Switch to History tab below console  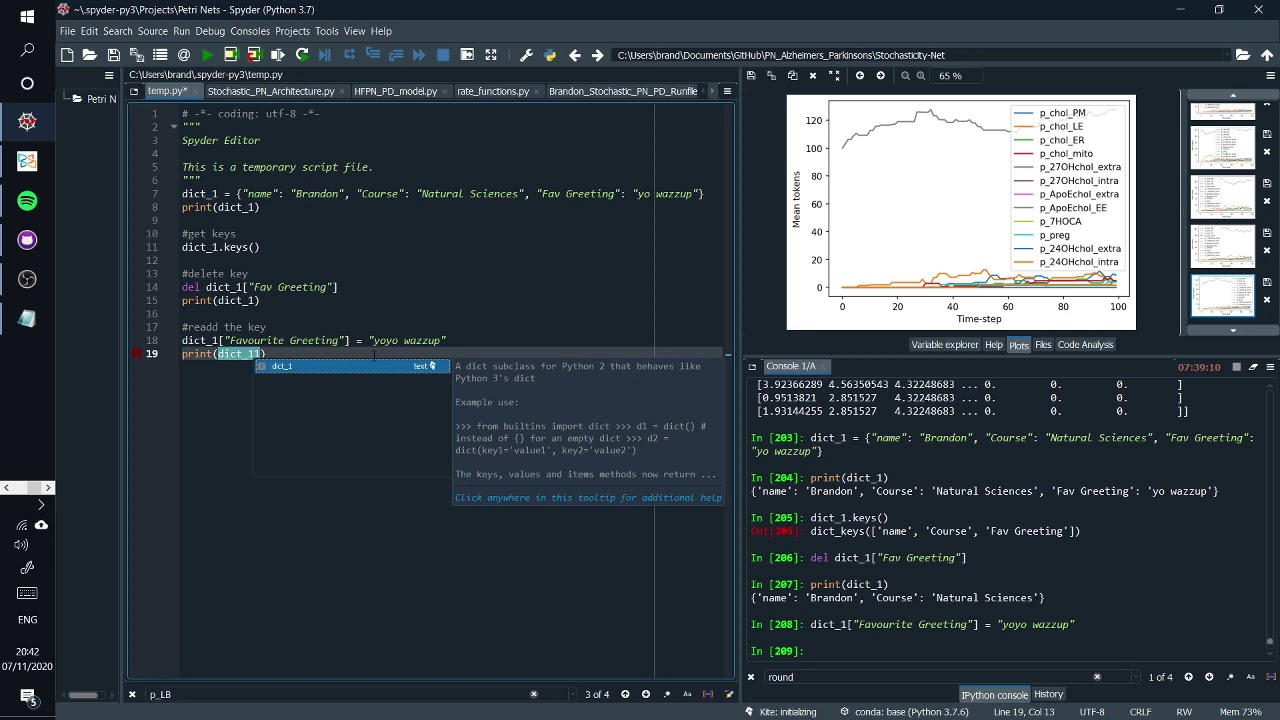point(1048,695)
